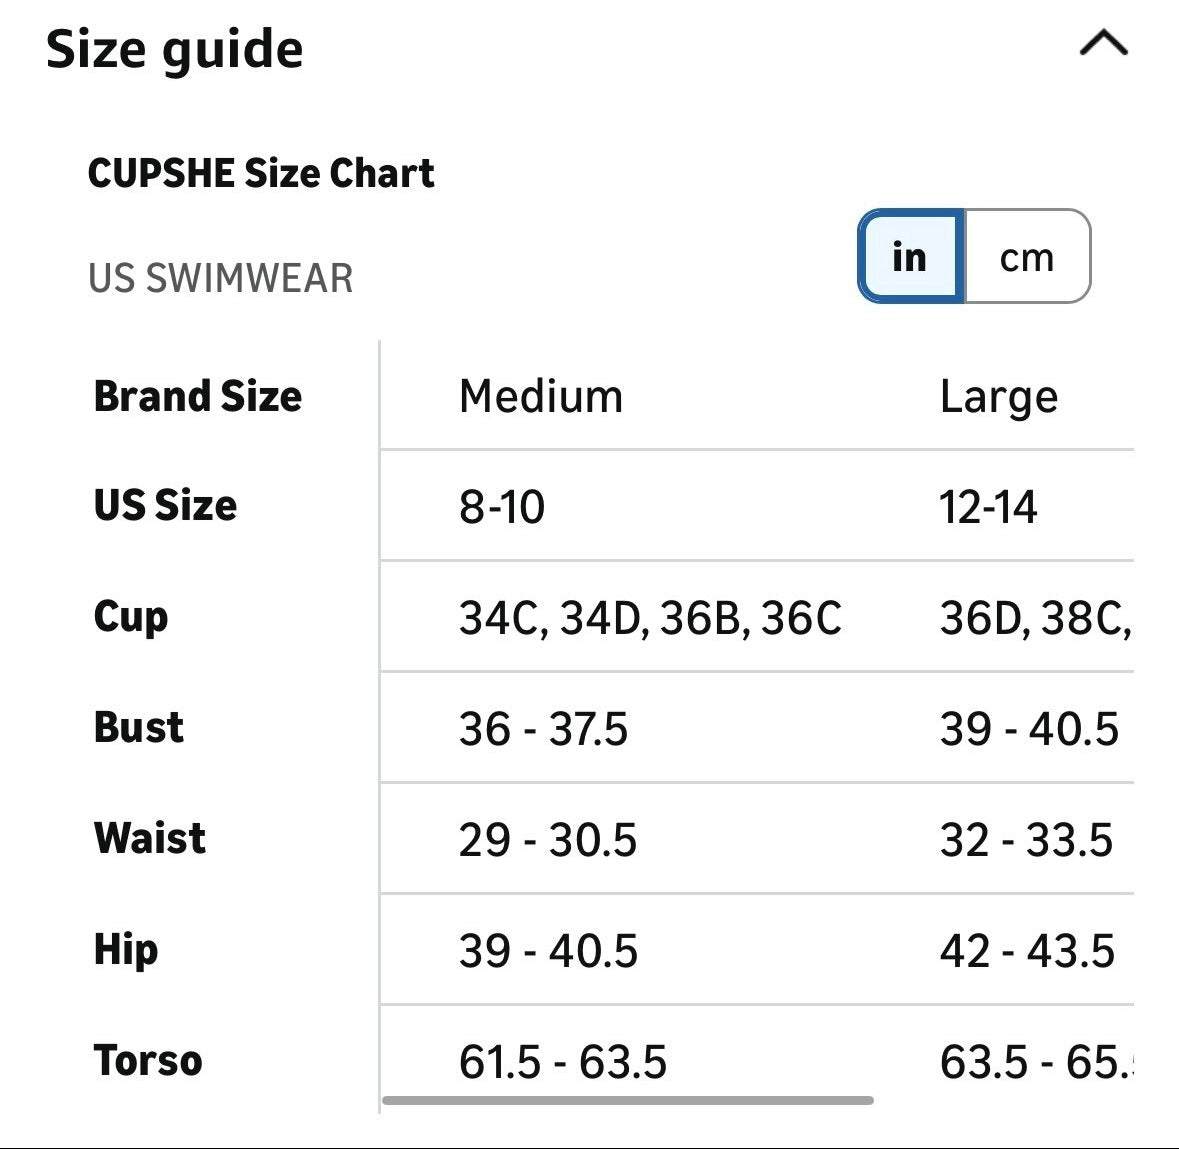Click the US SWIMWEAR label

click(x=222, y=279)
